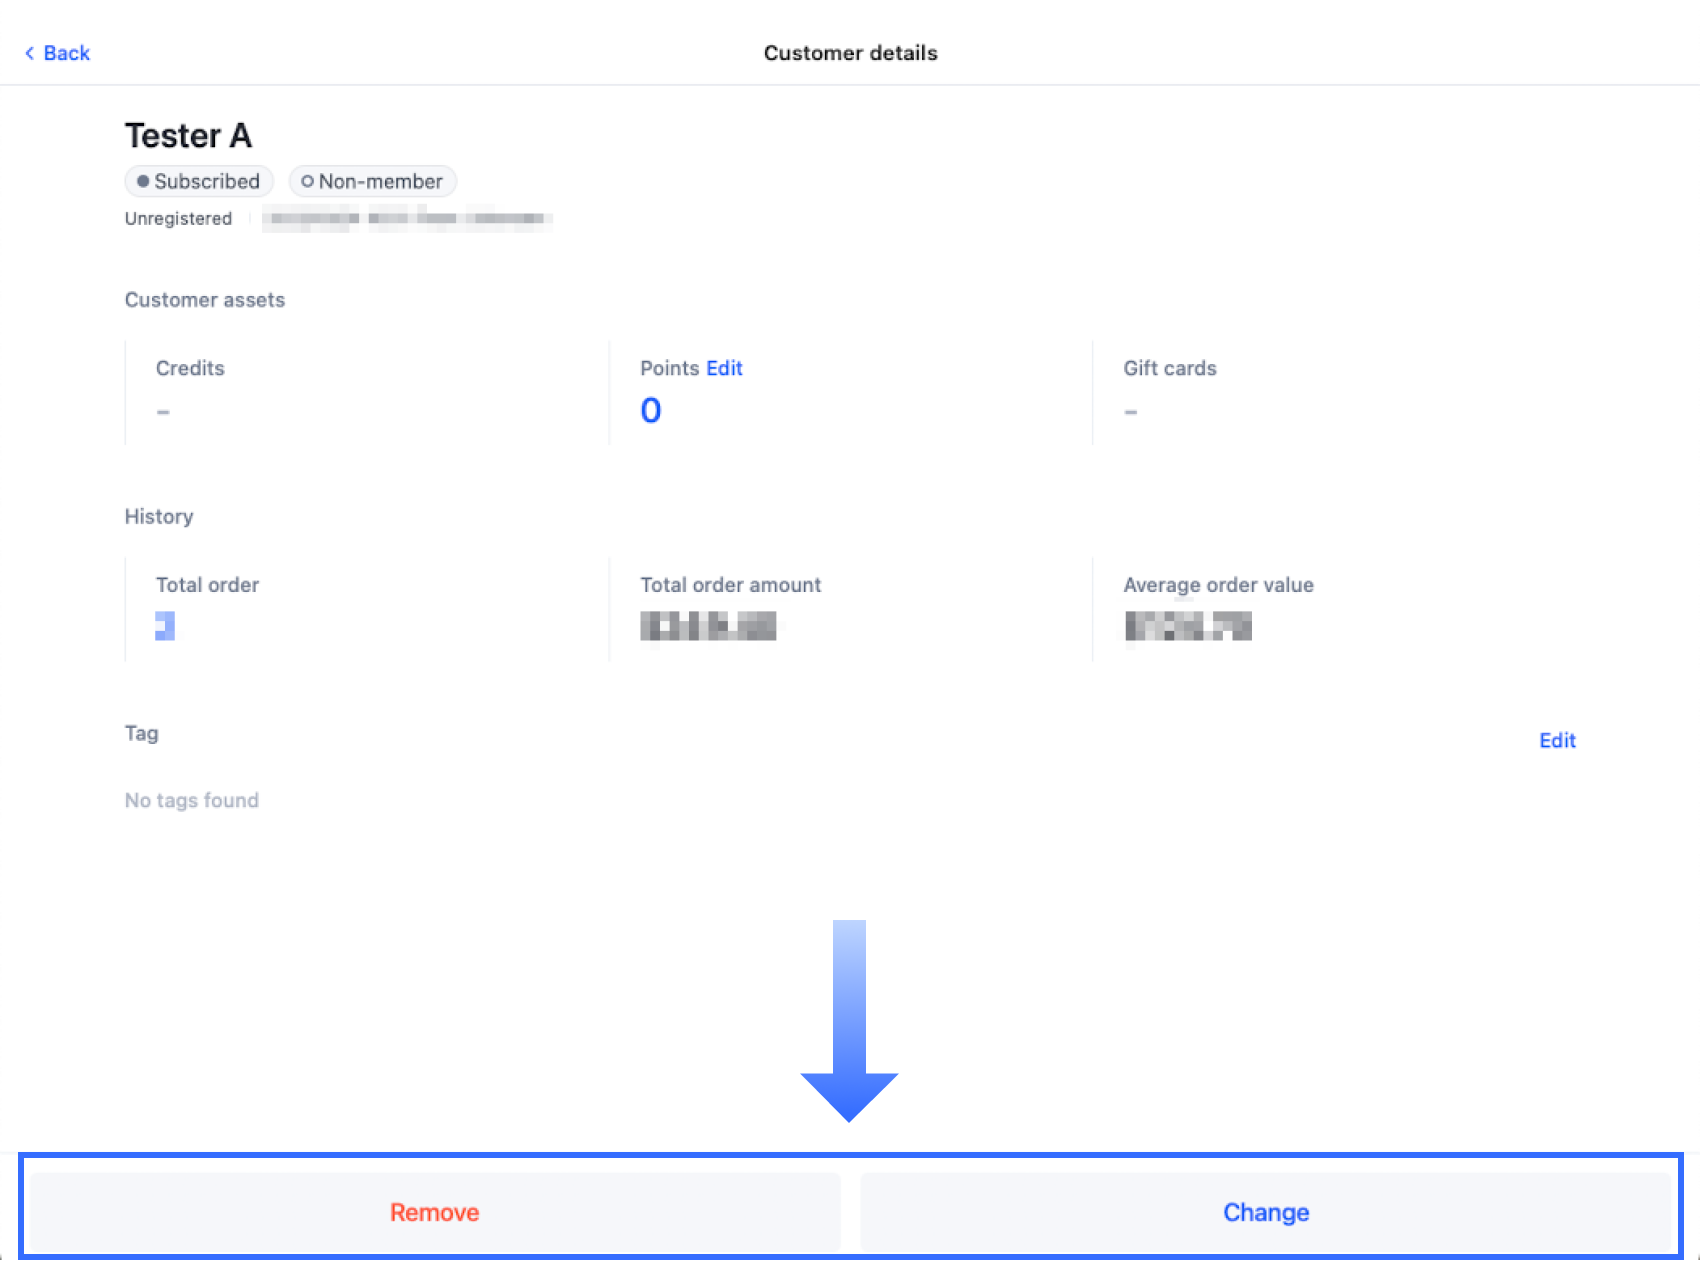This screenshot has height=1261, width=1700.
Task: Click the Customer details page title
Action: point(850,53)
